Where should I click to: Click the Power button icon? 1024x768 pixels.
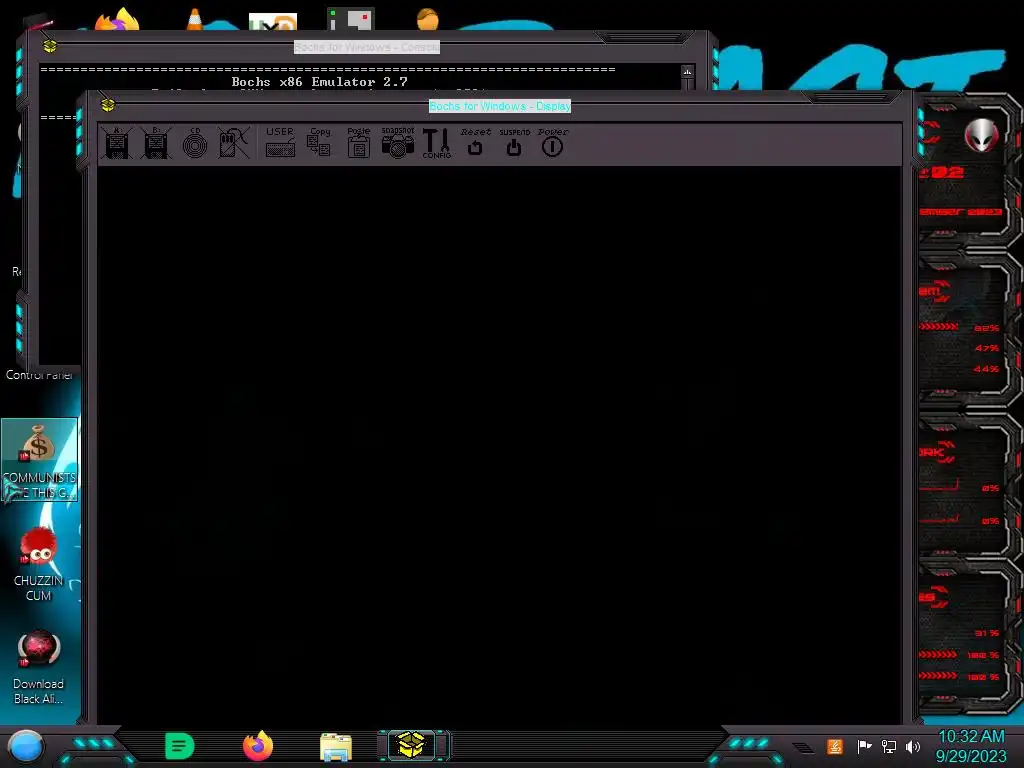pyautogui.click(x=552, y=142)
